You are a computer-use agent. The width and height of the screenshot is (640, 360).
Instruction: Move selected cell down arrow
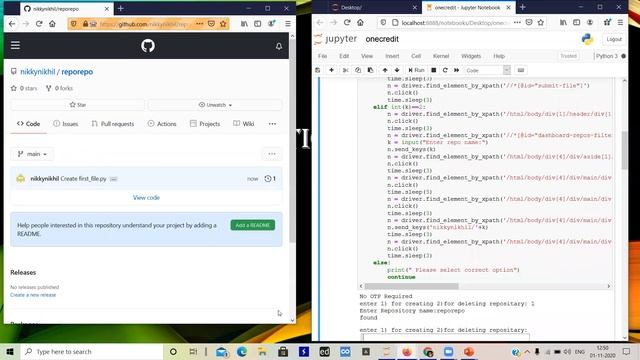[397, 70]
